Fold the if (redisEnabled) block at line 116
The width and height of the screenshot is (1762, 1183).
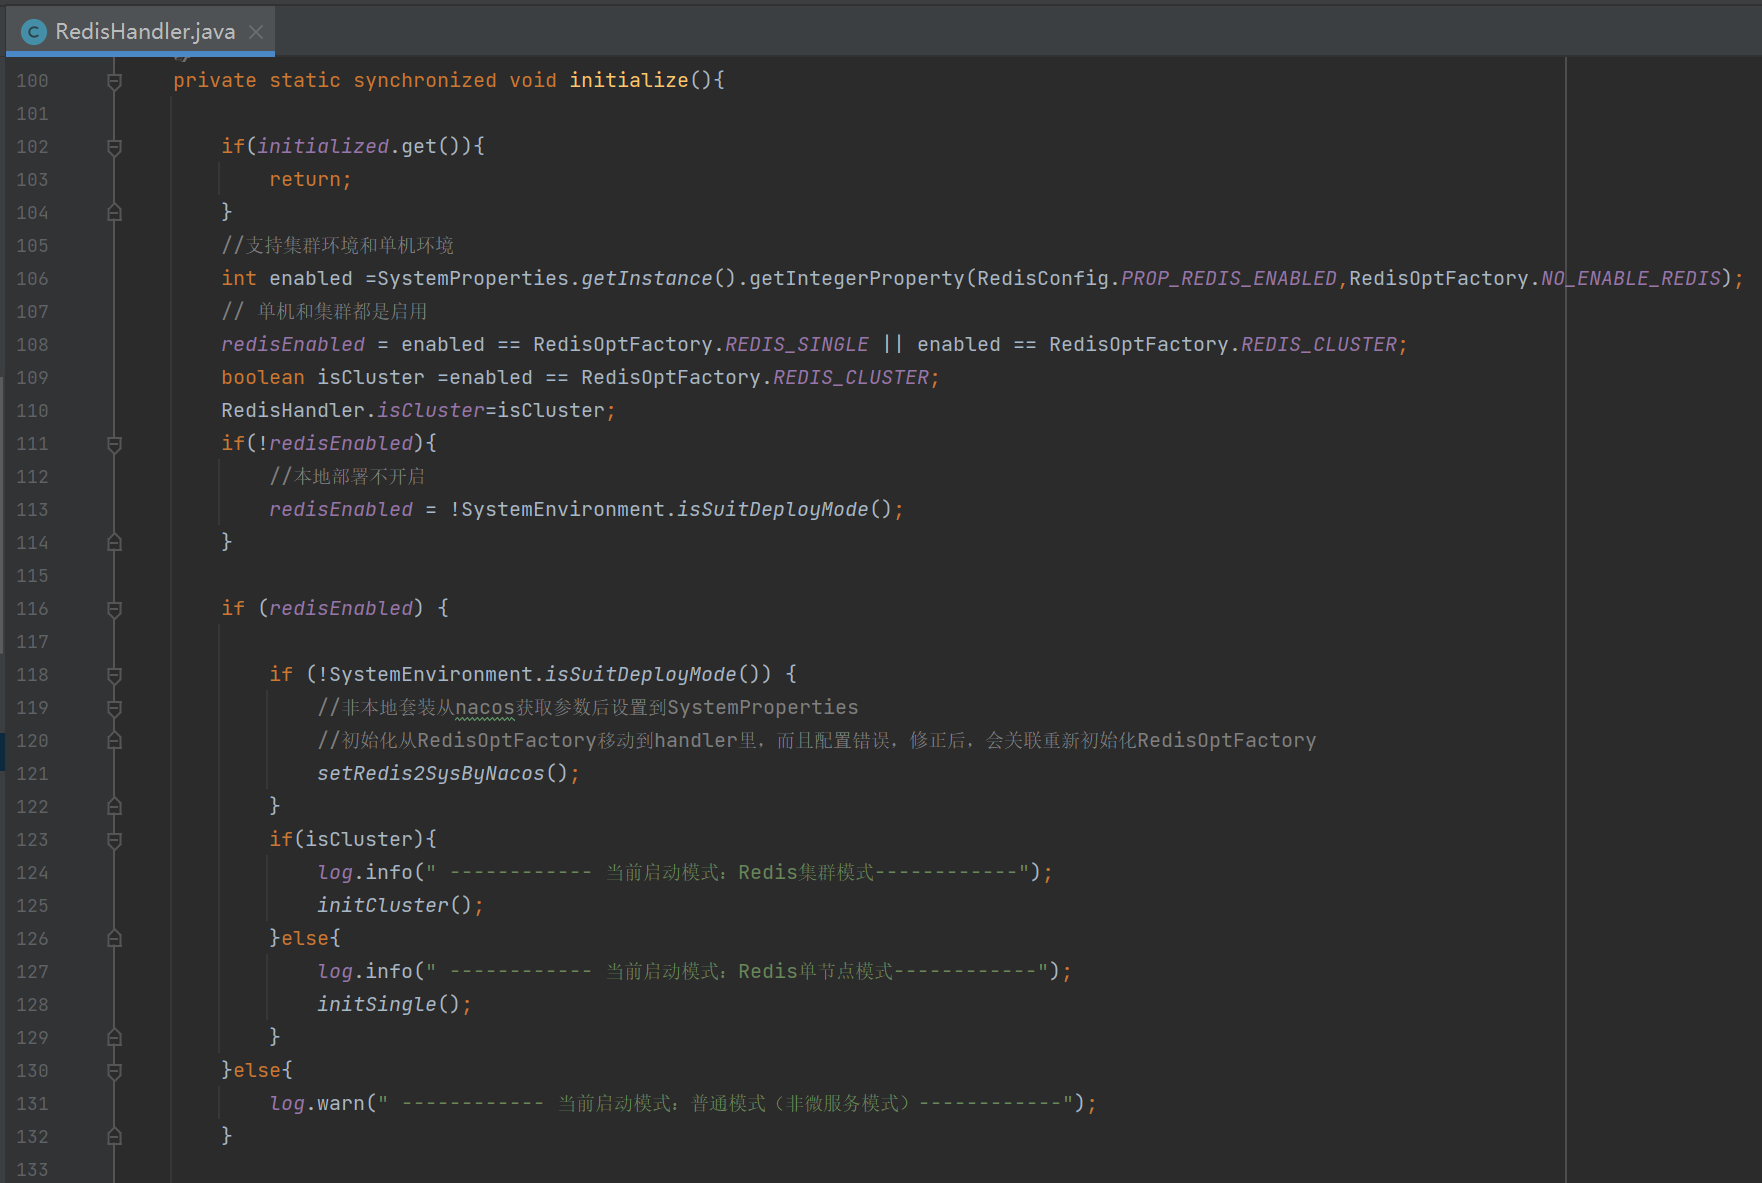tap(114, 609)
